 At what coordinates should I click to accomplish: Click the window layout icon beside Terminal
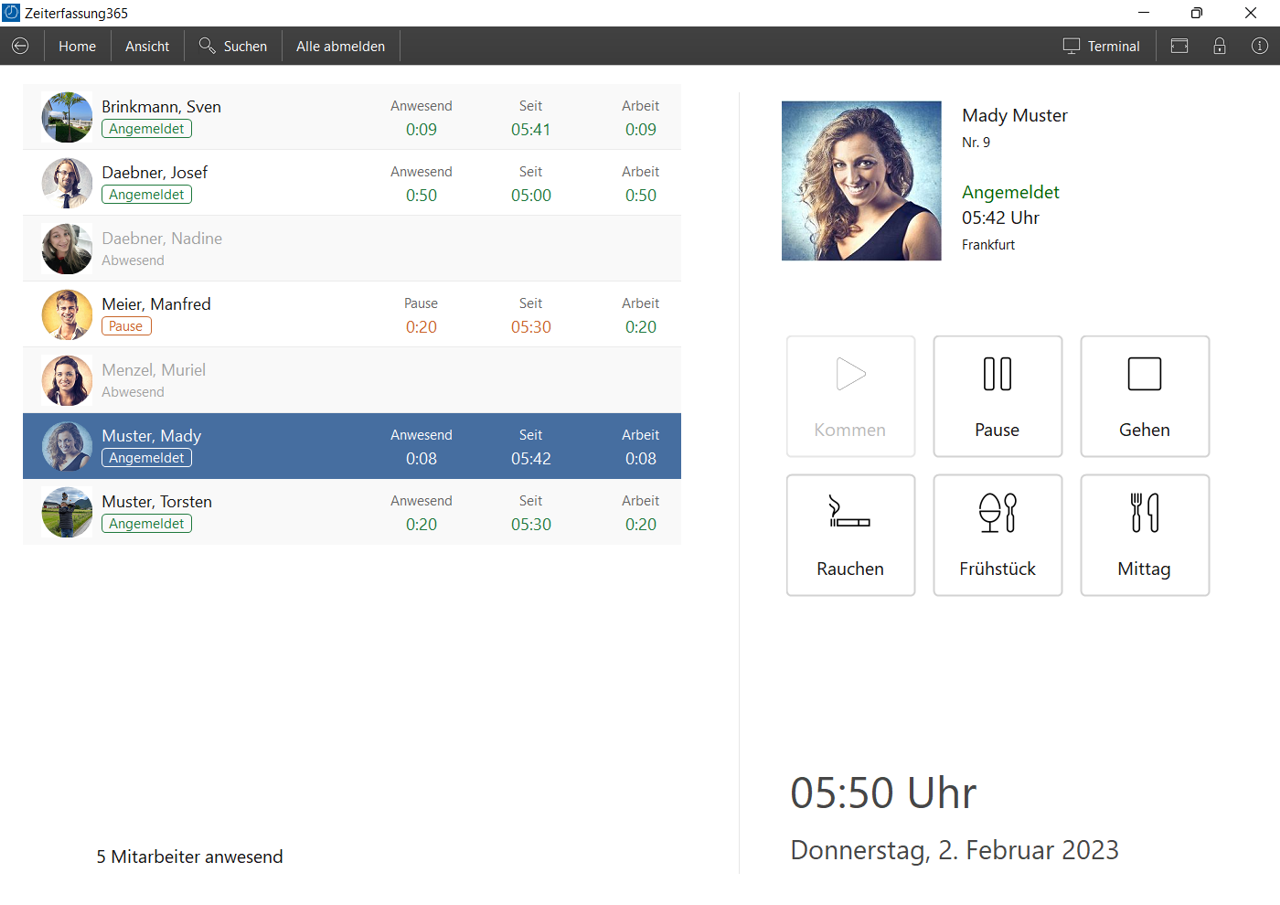[1179, 46]
